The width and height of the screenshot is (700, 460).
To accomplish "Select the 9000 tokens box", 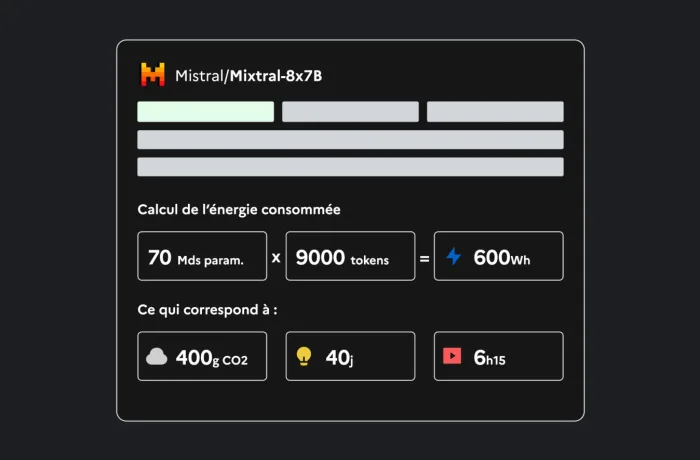I will coord(350,256).
